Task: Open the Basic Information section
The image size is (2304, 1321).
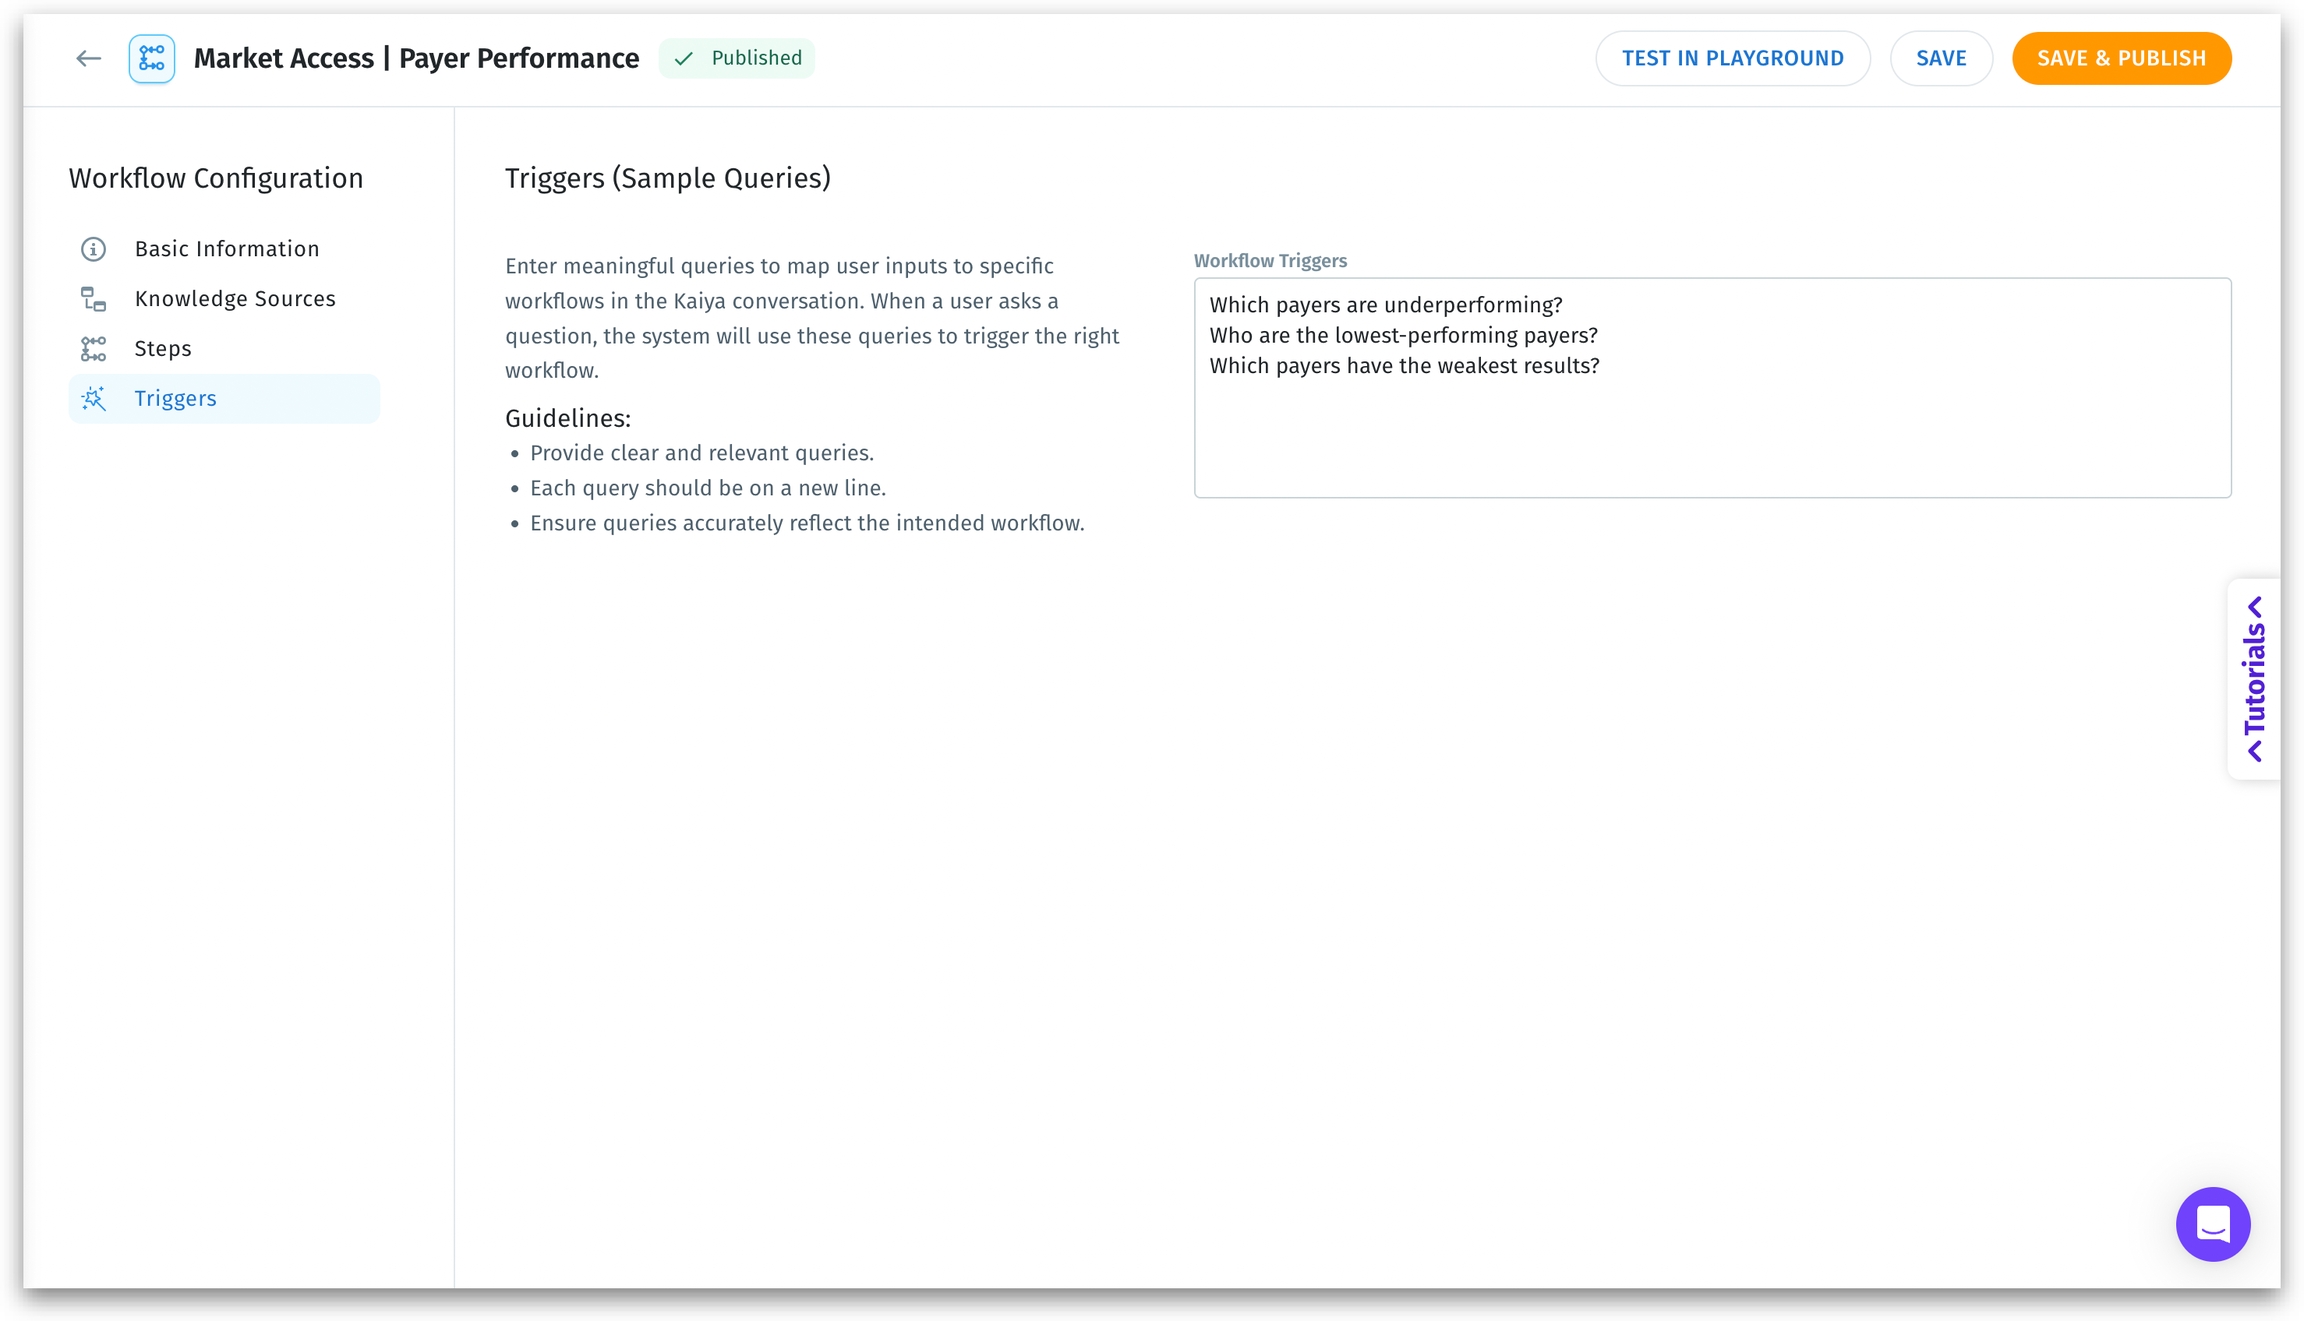Action: click(227, 249)
